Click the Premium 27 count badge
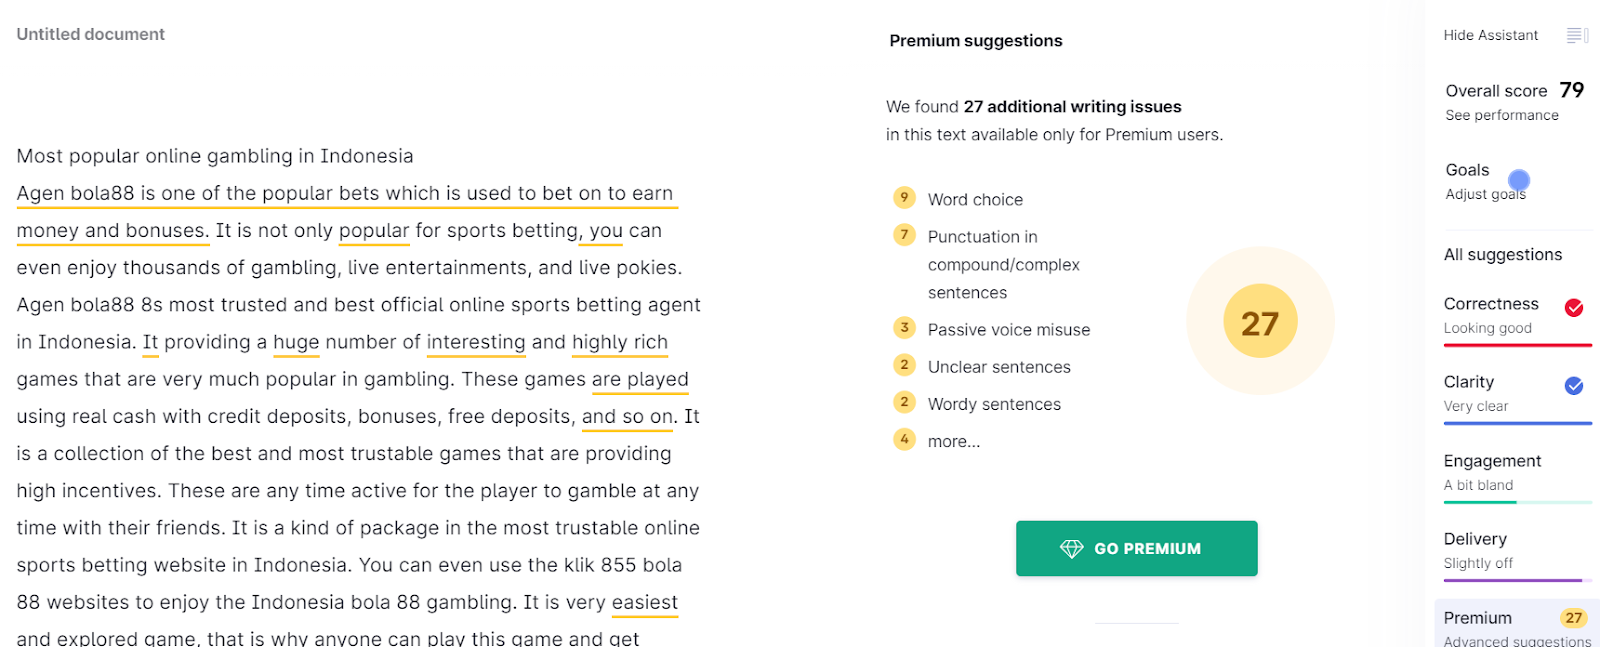 pyautogui.click(x=1573, y=618)
